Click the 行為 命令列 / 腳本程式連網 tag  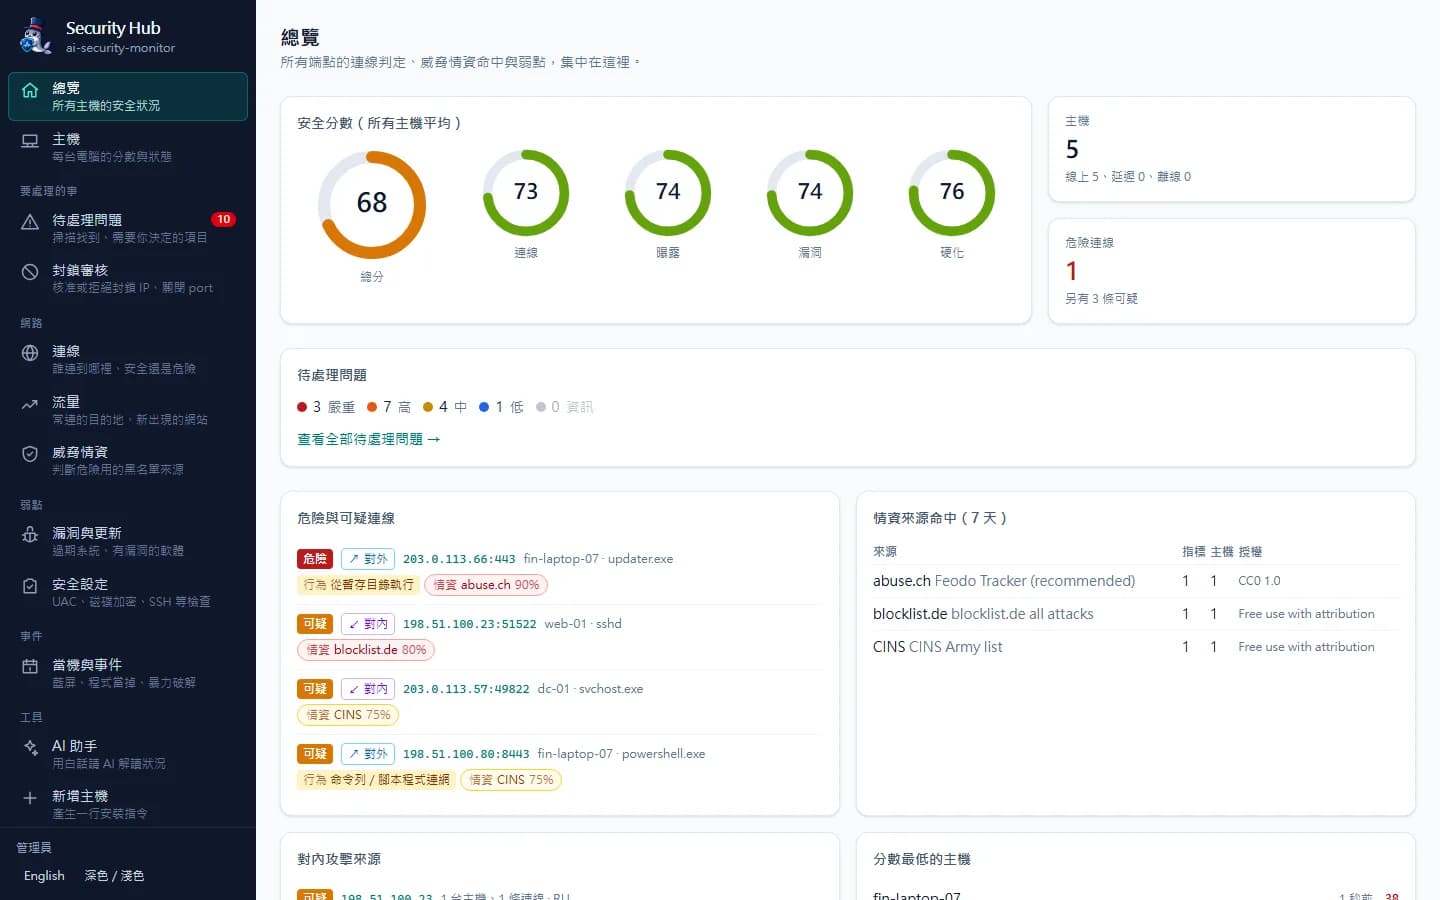tap(376, 780)
